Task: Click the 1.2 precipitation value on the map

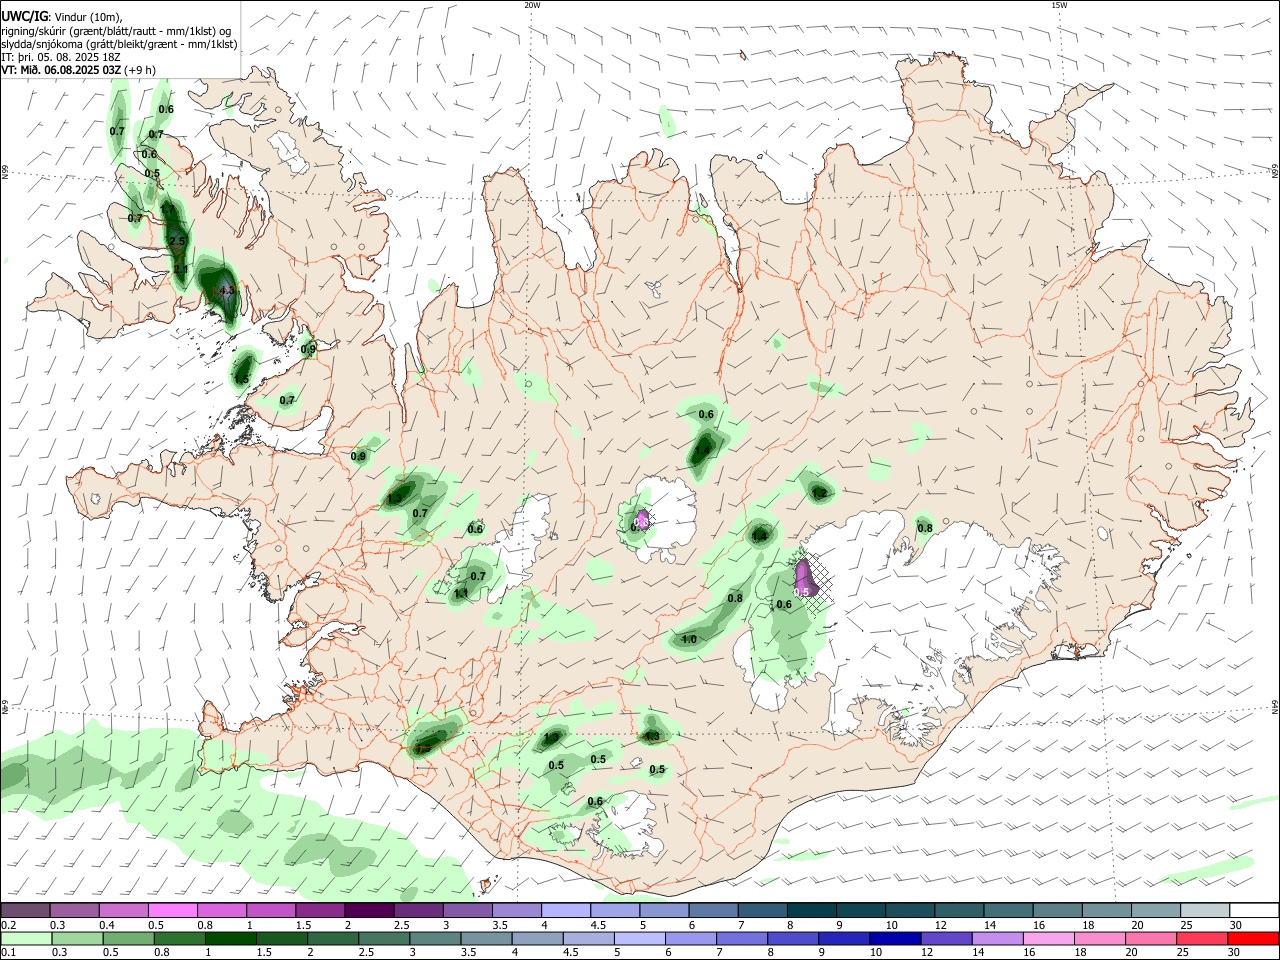Action: tap(820, 493)
